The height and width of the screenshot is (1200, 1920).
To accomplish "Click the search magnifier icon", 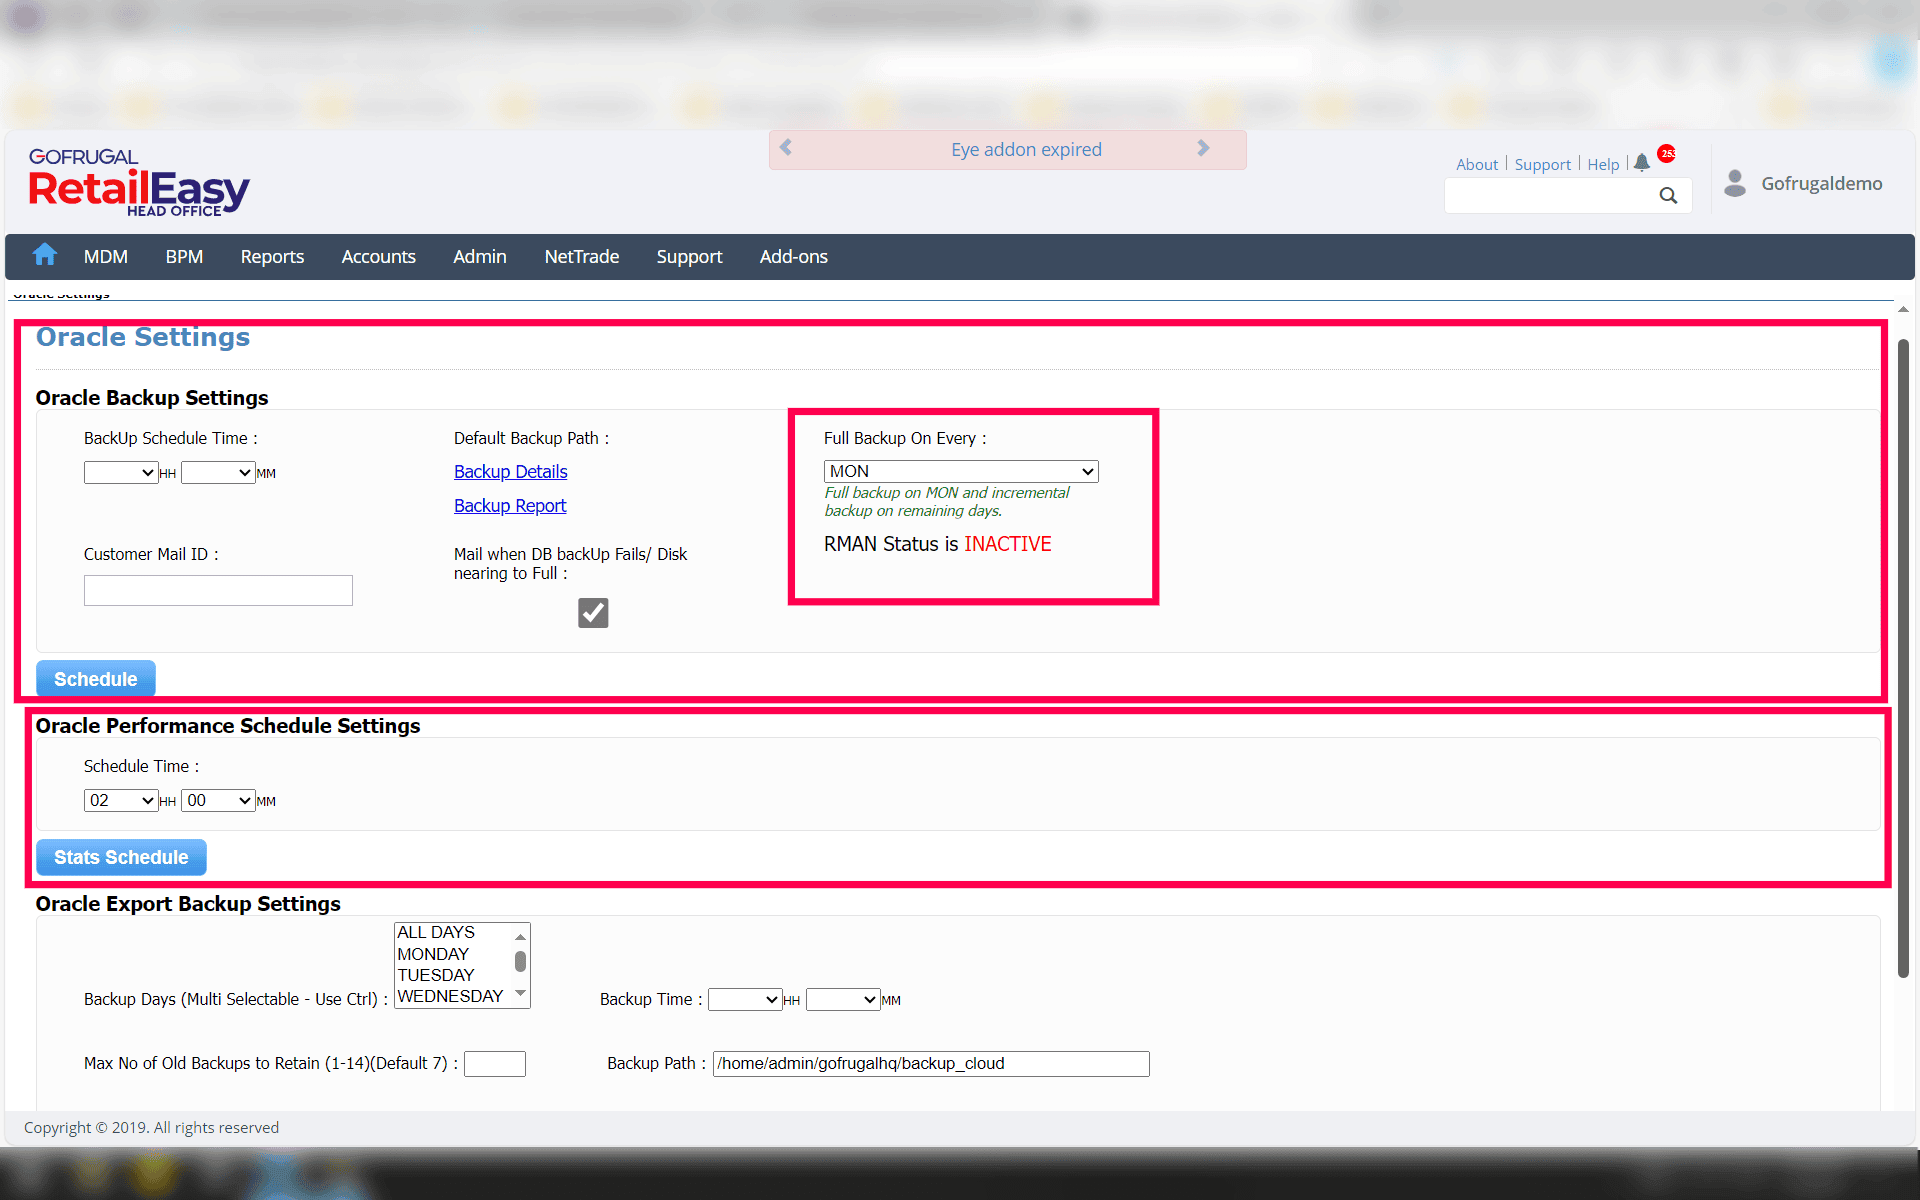I will (1668, 196).
